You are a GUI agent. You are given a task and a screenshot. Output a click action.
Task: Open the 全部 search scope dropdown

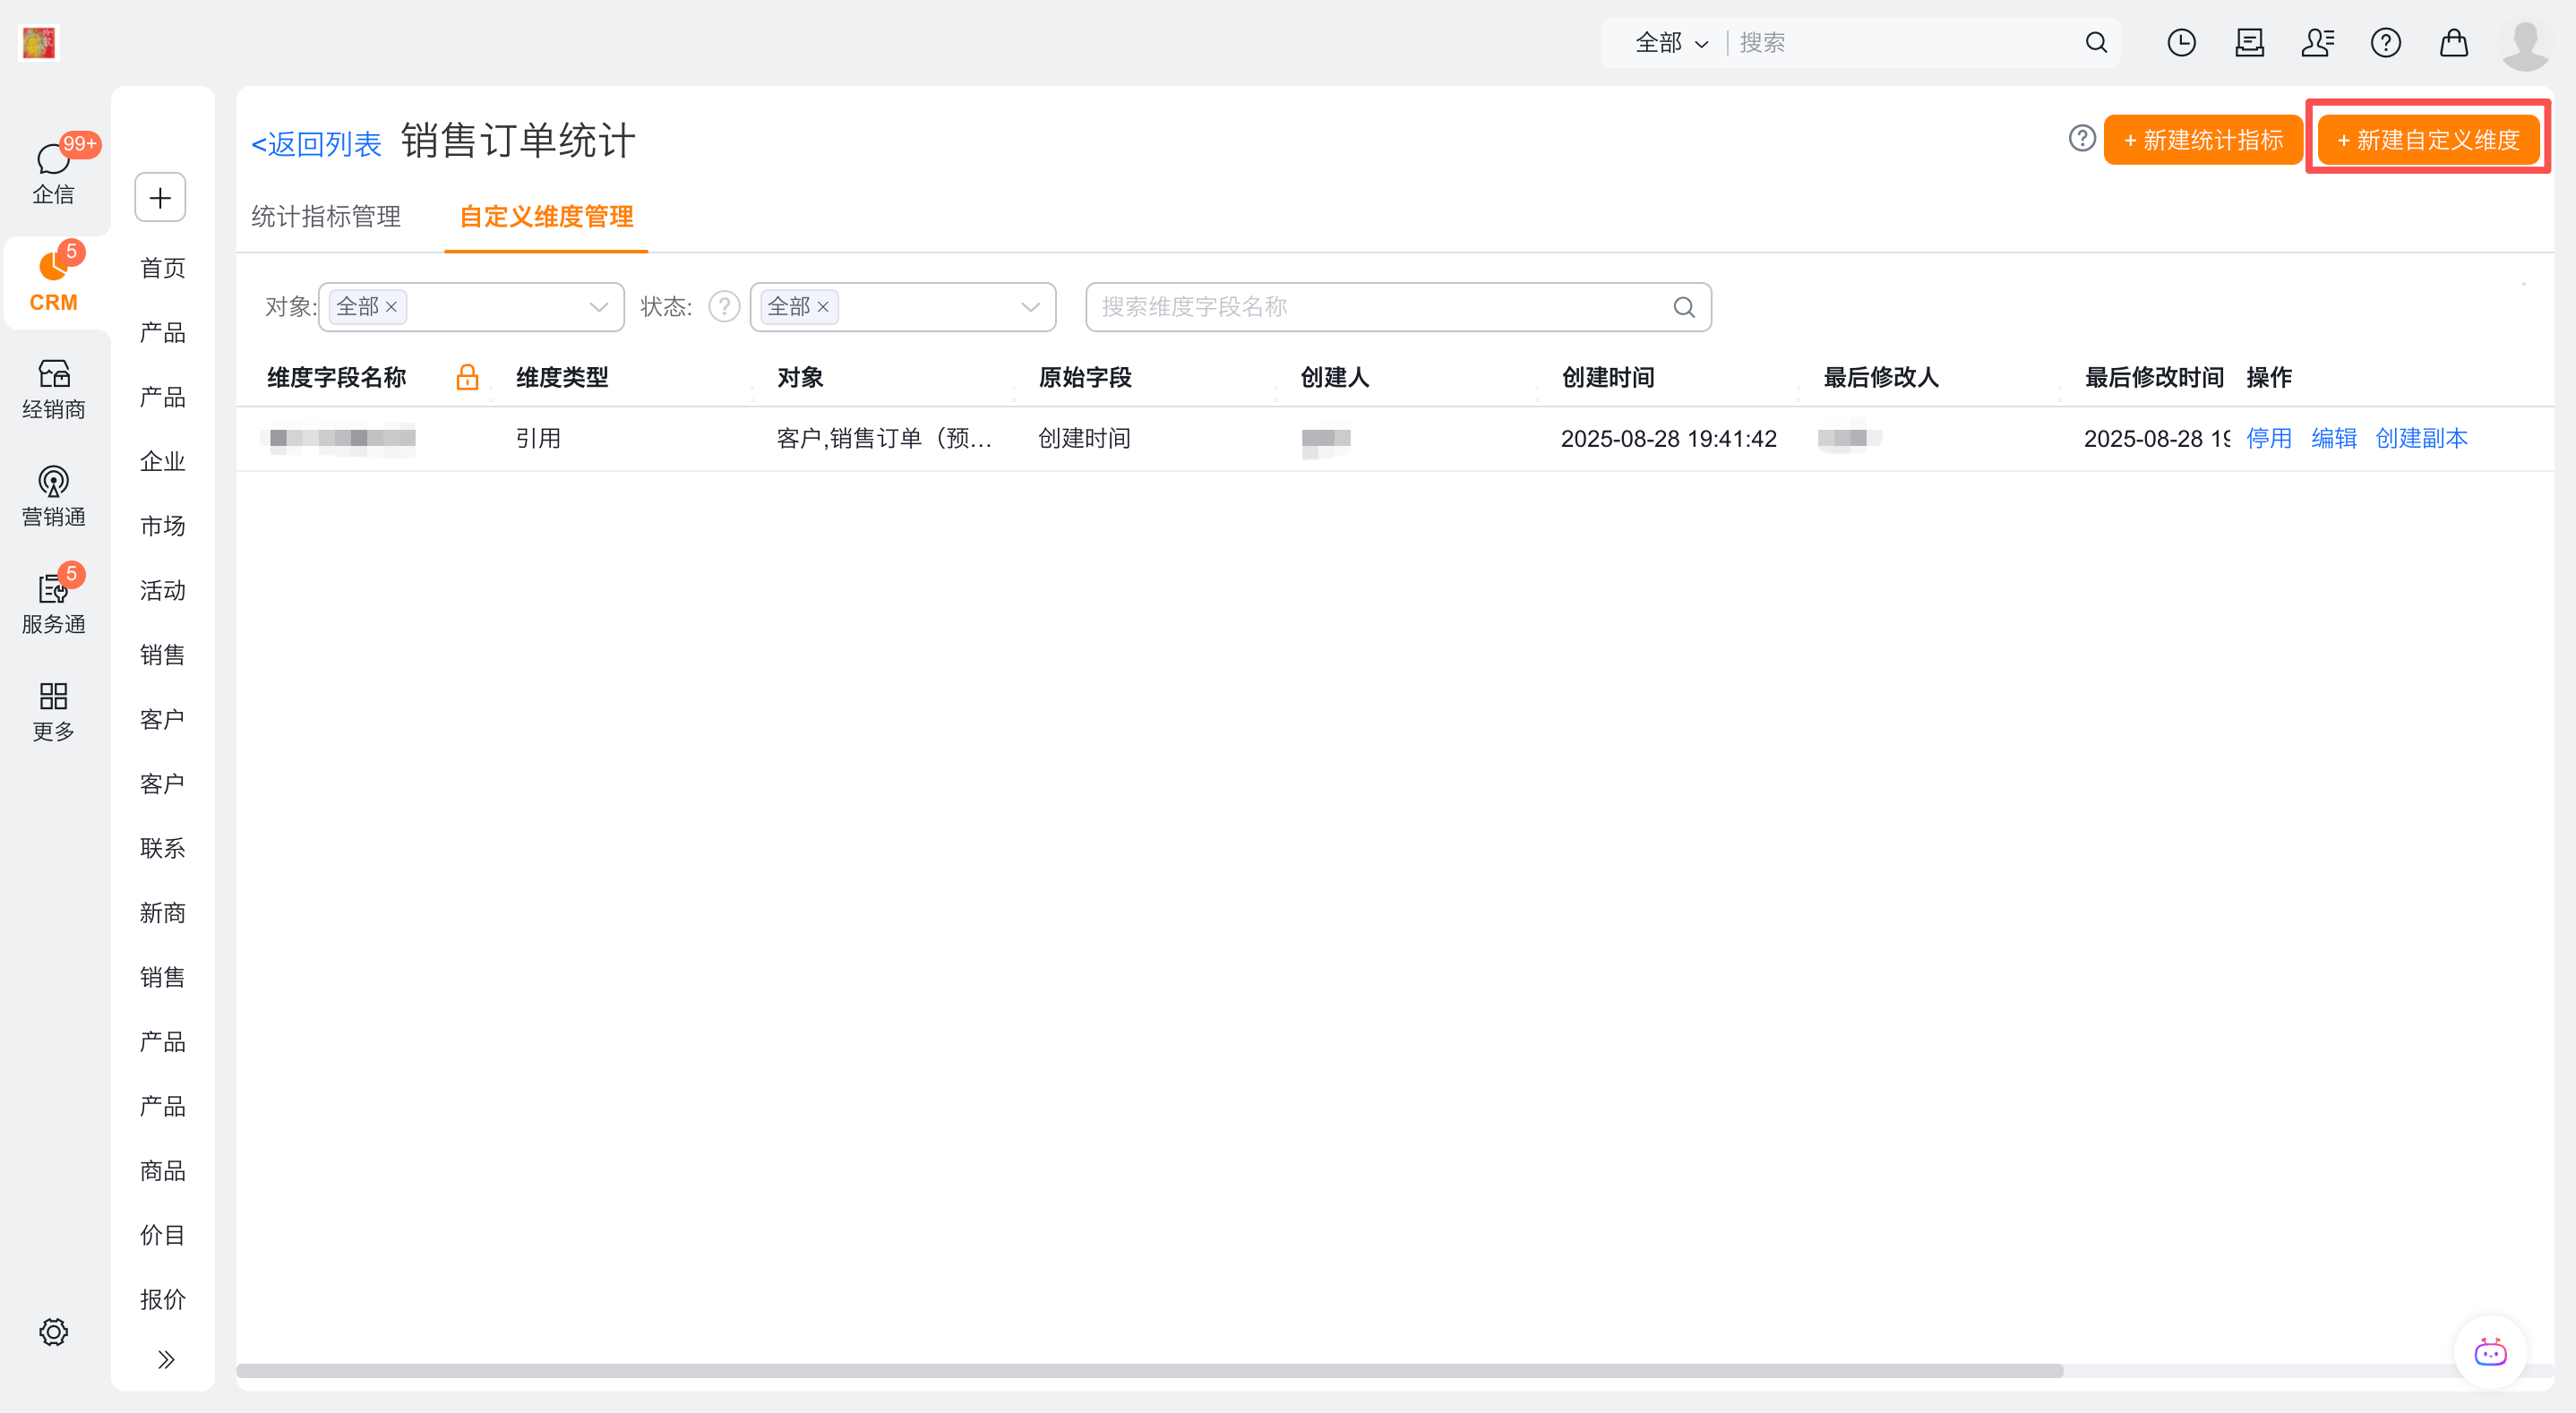1671,43
